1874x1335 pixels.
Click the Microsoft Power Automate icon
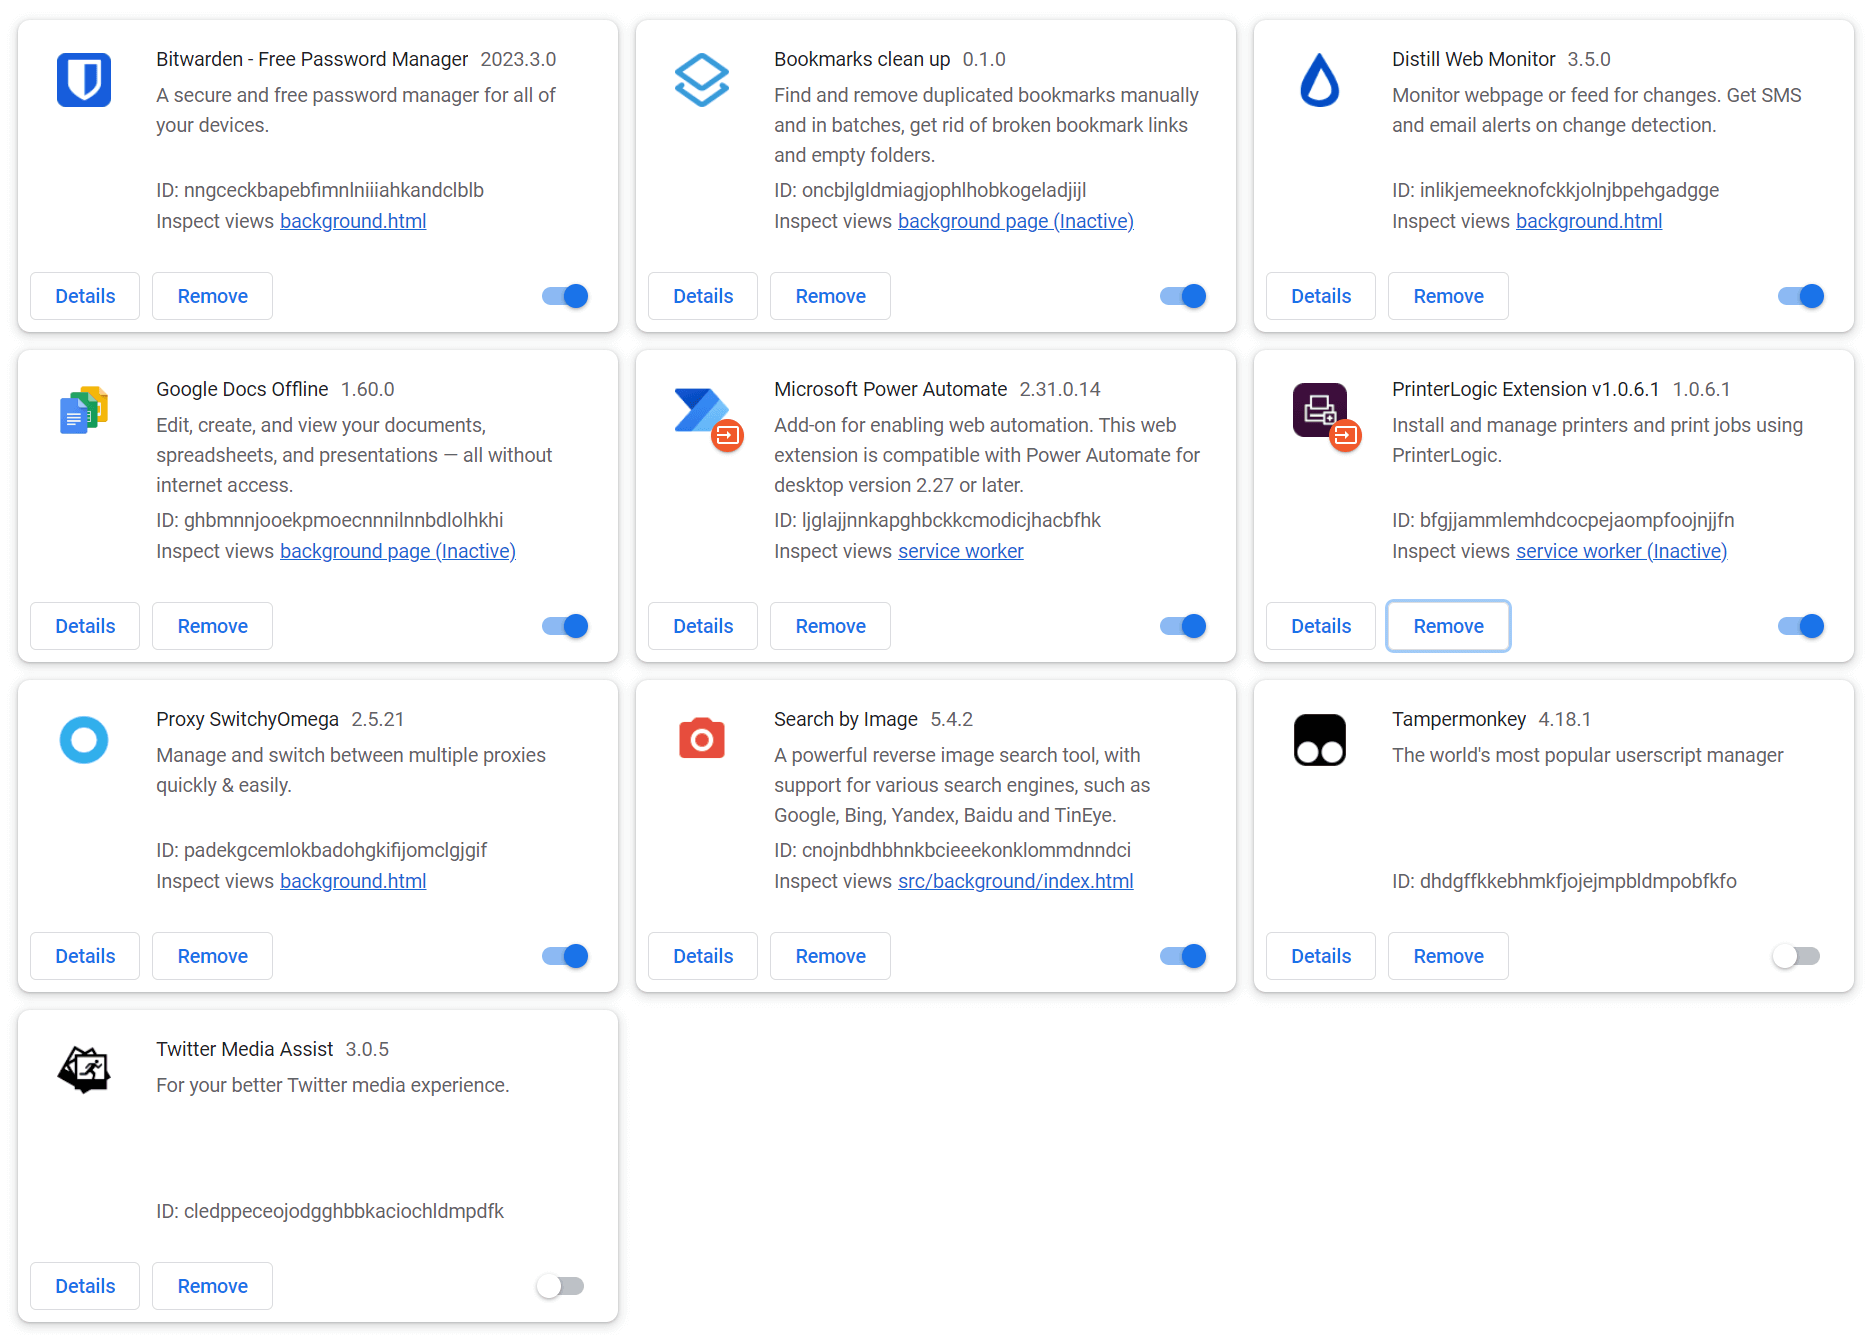(x=701, y=411)
